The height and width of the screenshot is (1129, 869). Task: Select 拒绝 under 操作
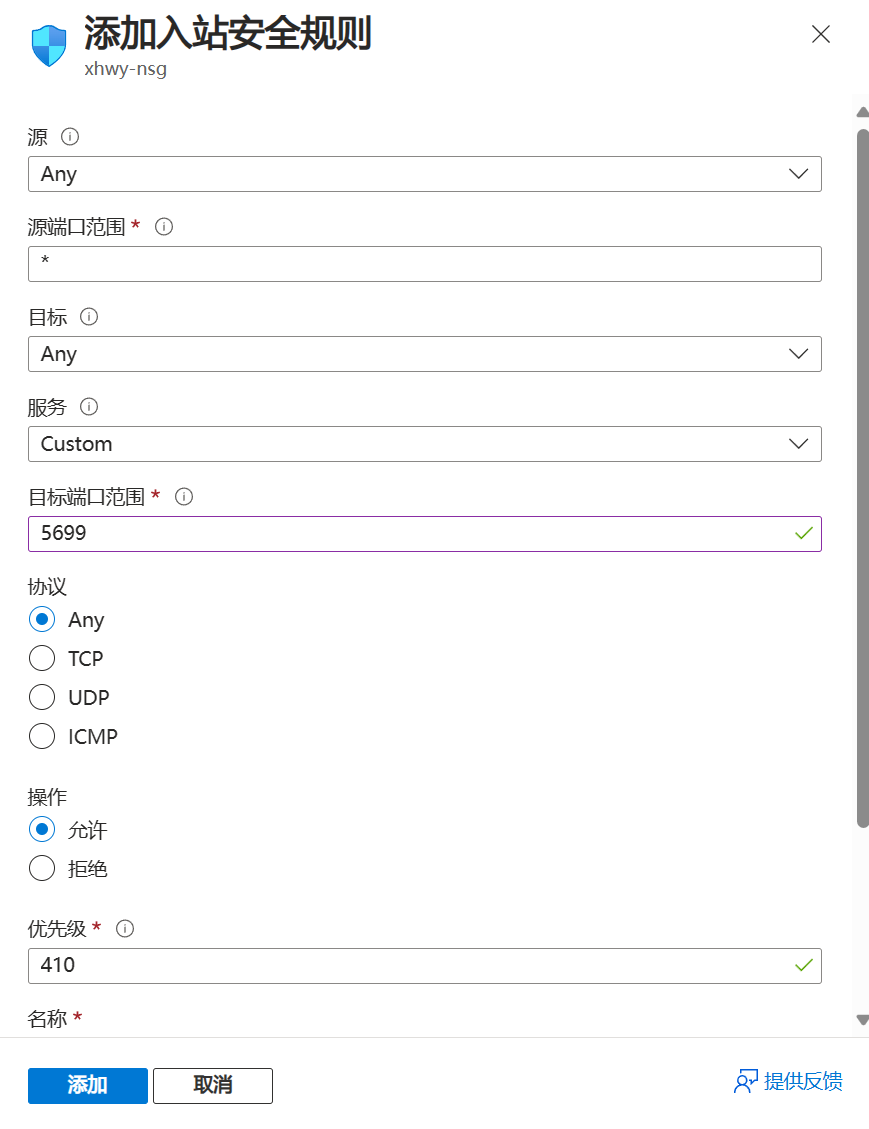click(x=42, y=868)
